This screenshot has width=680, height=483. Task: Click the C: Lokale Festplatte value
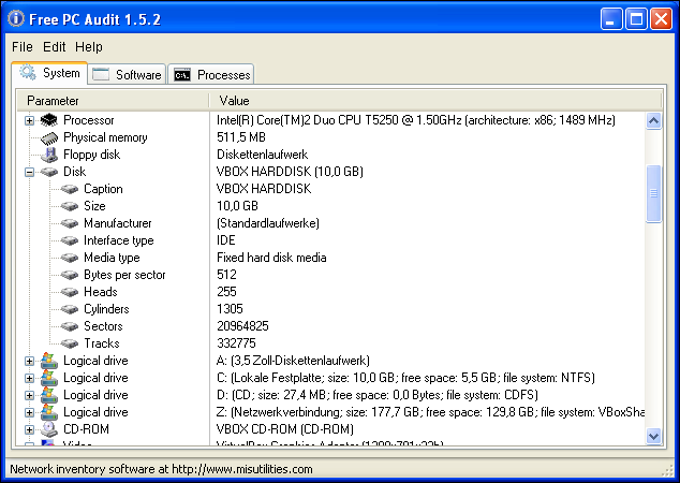coord(405,378)
